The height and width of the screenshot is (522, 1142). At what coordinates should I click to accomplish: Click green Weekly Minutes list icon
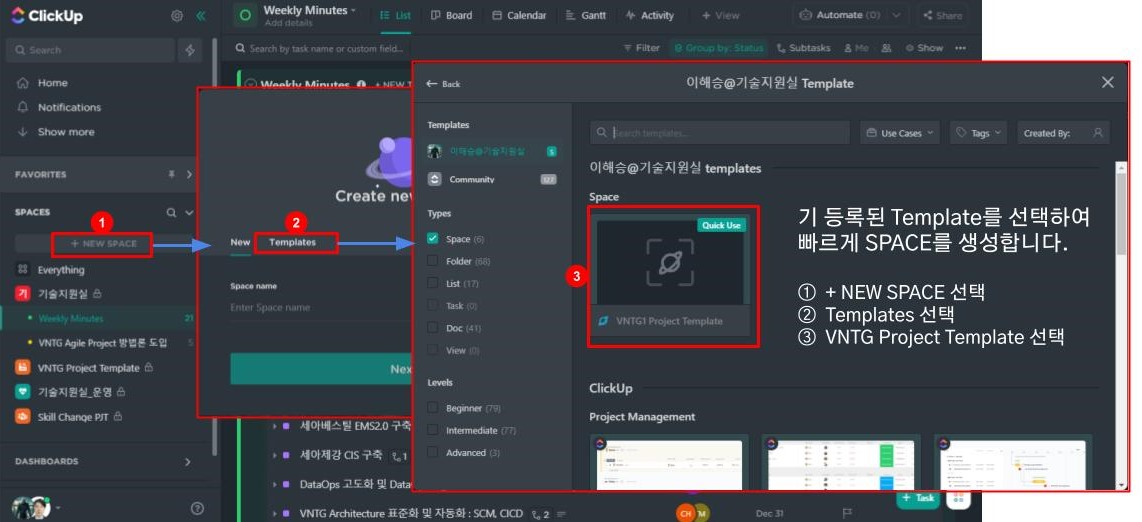(x=245, y=15)
